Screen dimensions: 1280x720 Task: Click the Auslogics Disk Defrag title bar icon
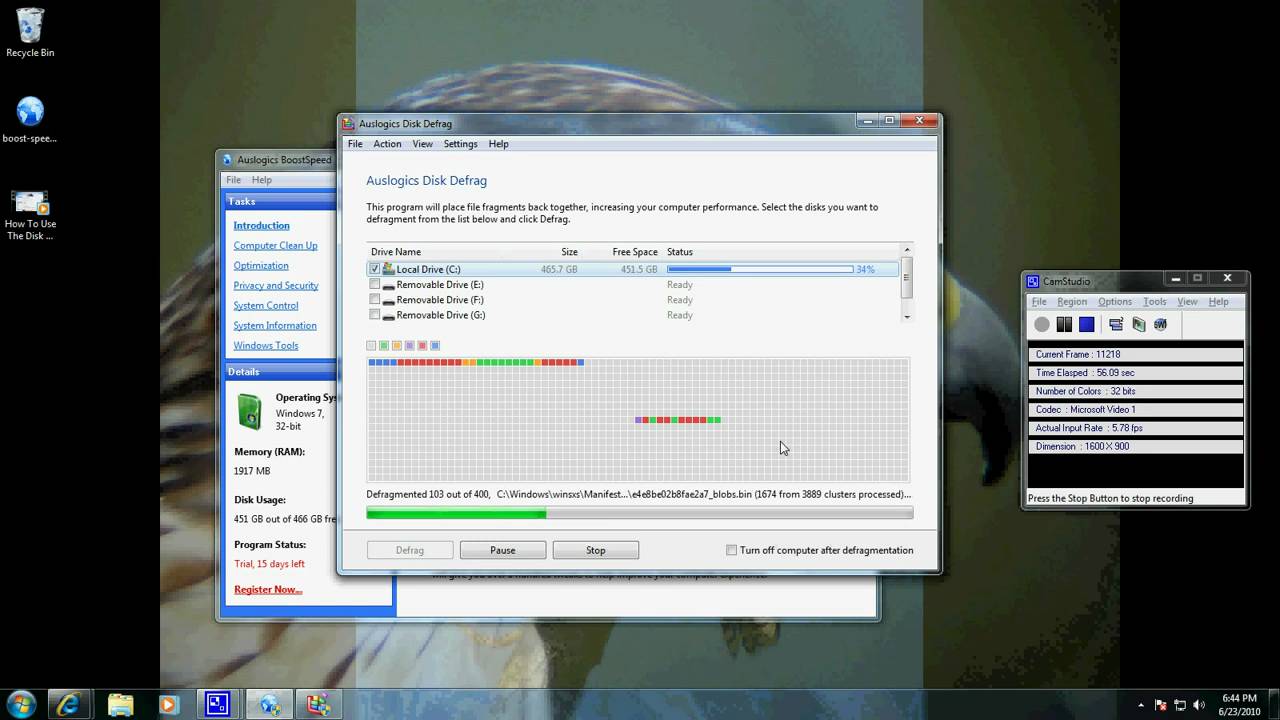point(348,124)
